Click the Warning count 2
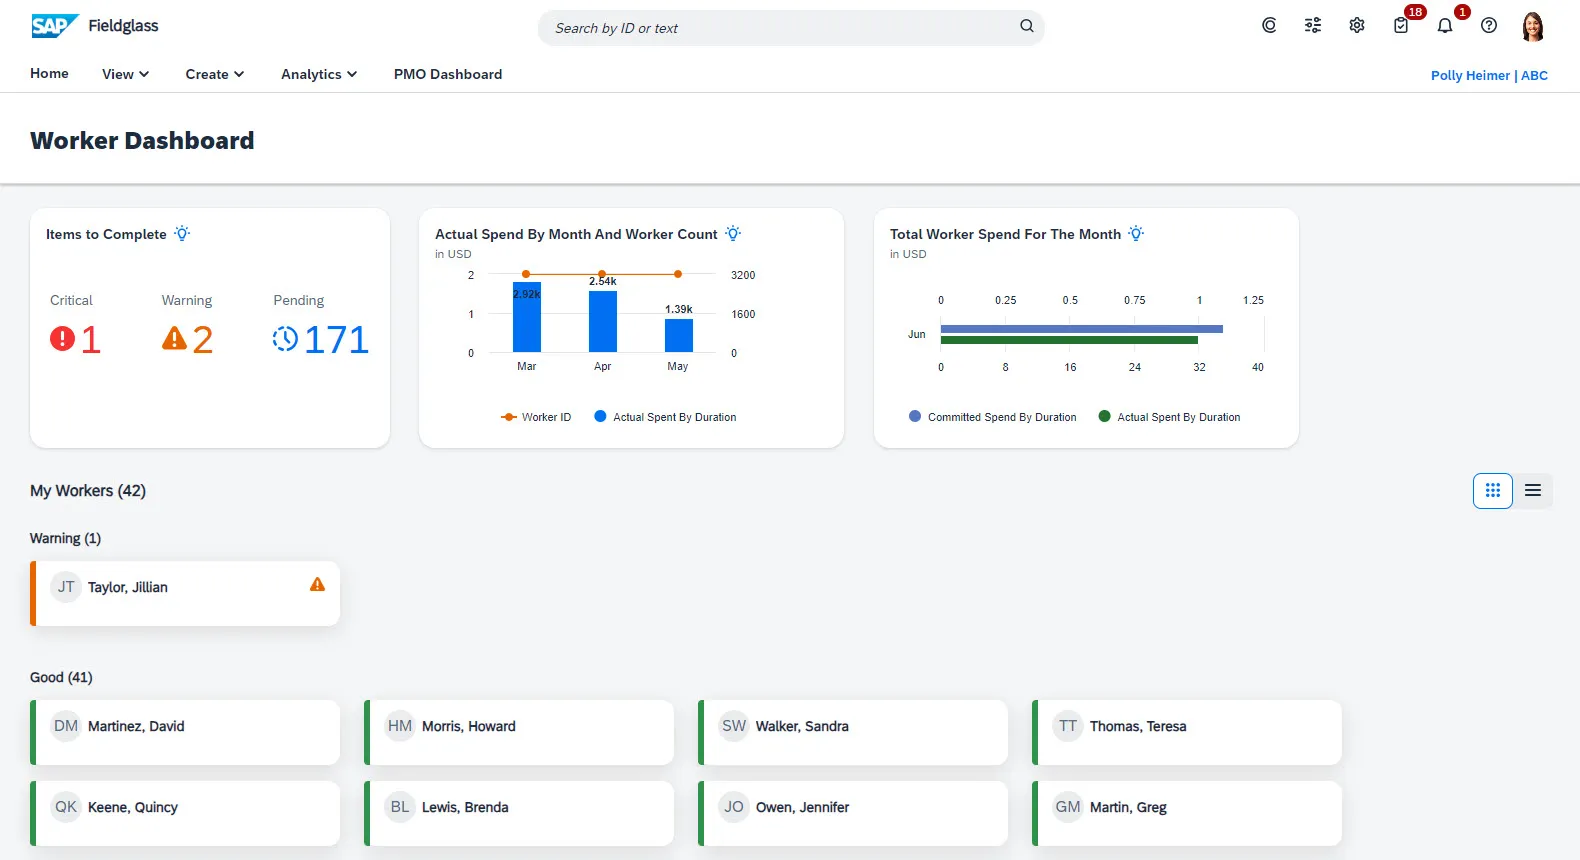Viewport: 1580px width, 860px height. [x=203, y=340]
